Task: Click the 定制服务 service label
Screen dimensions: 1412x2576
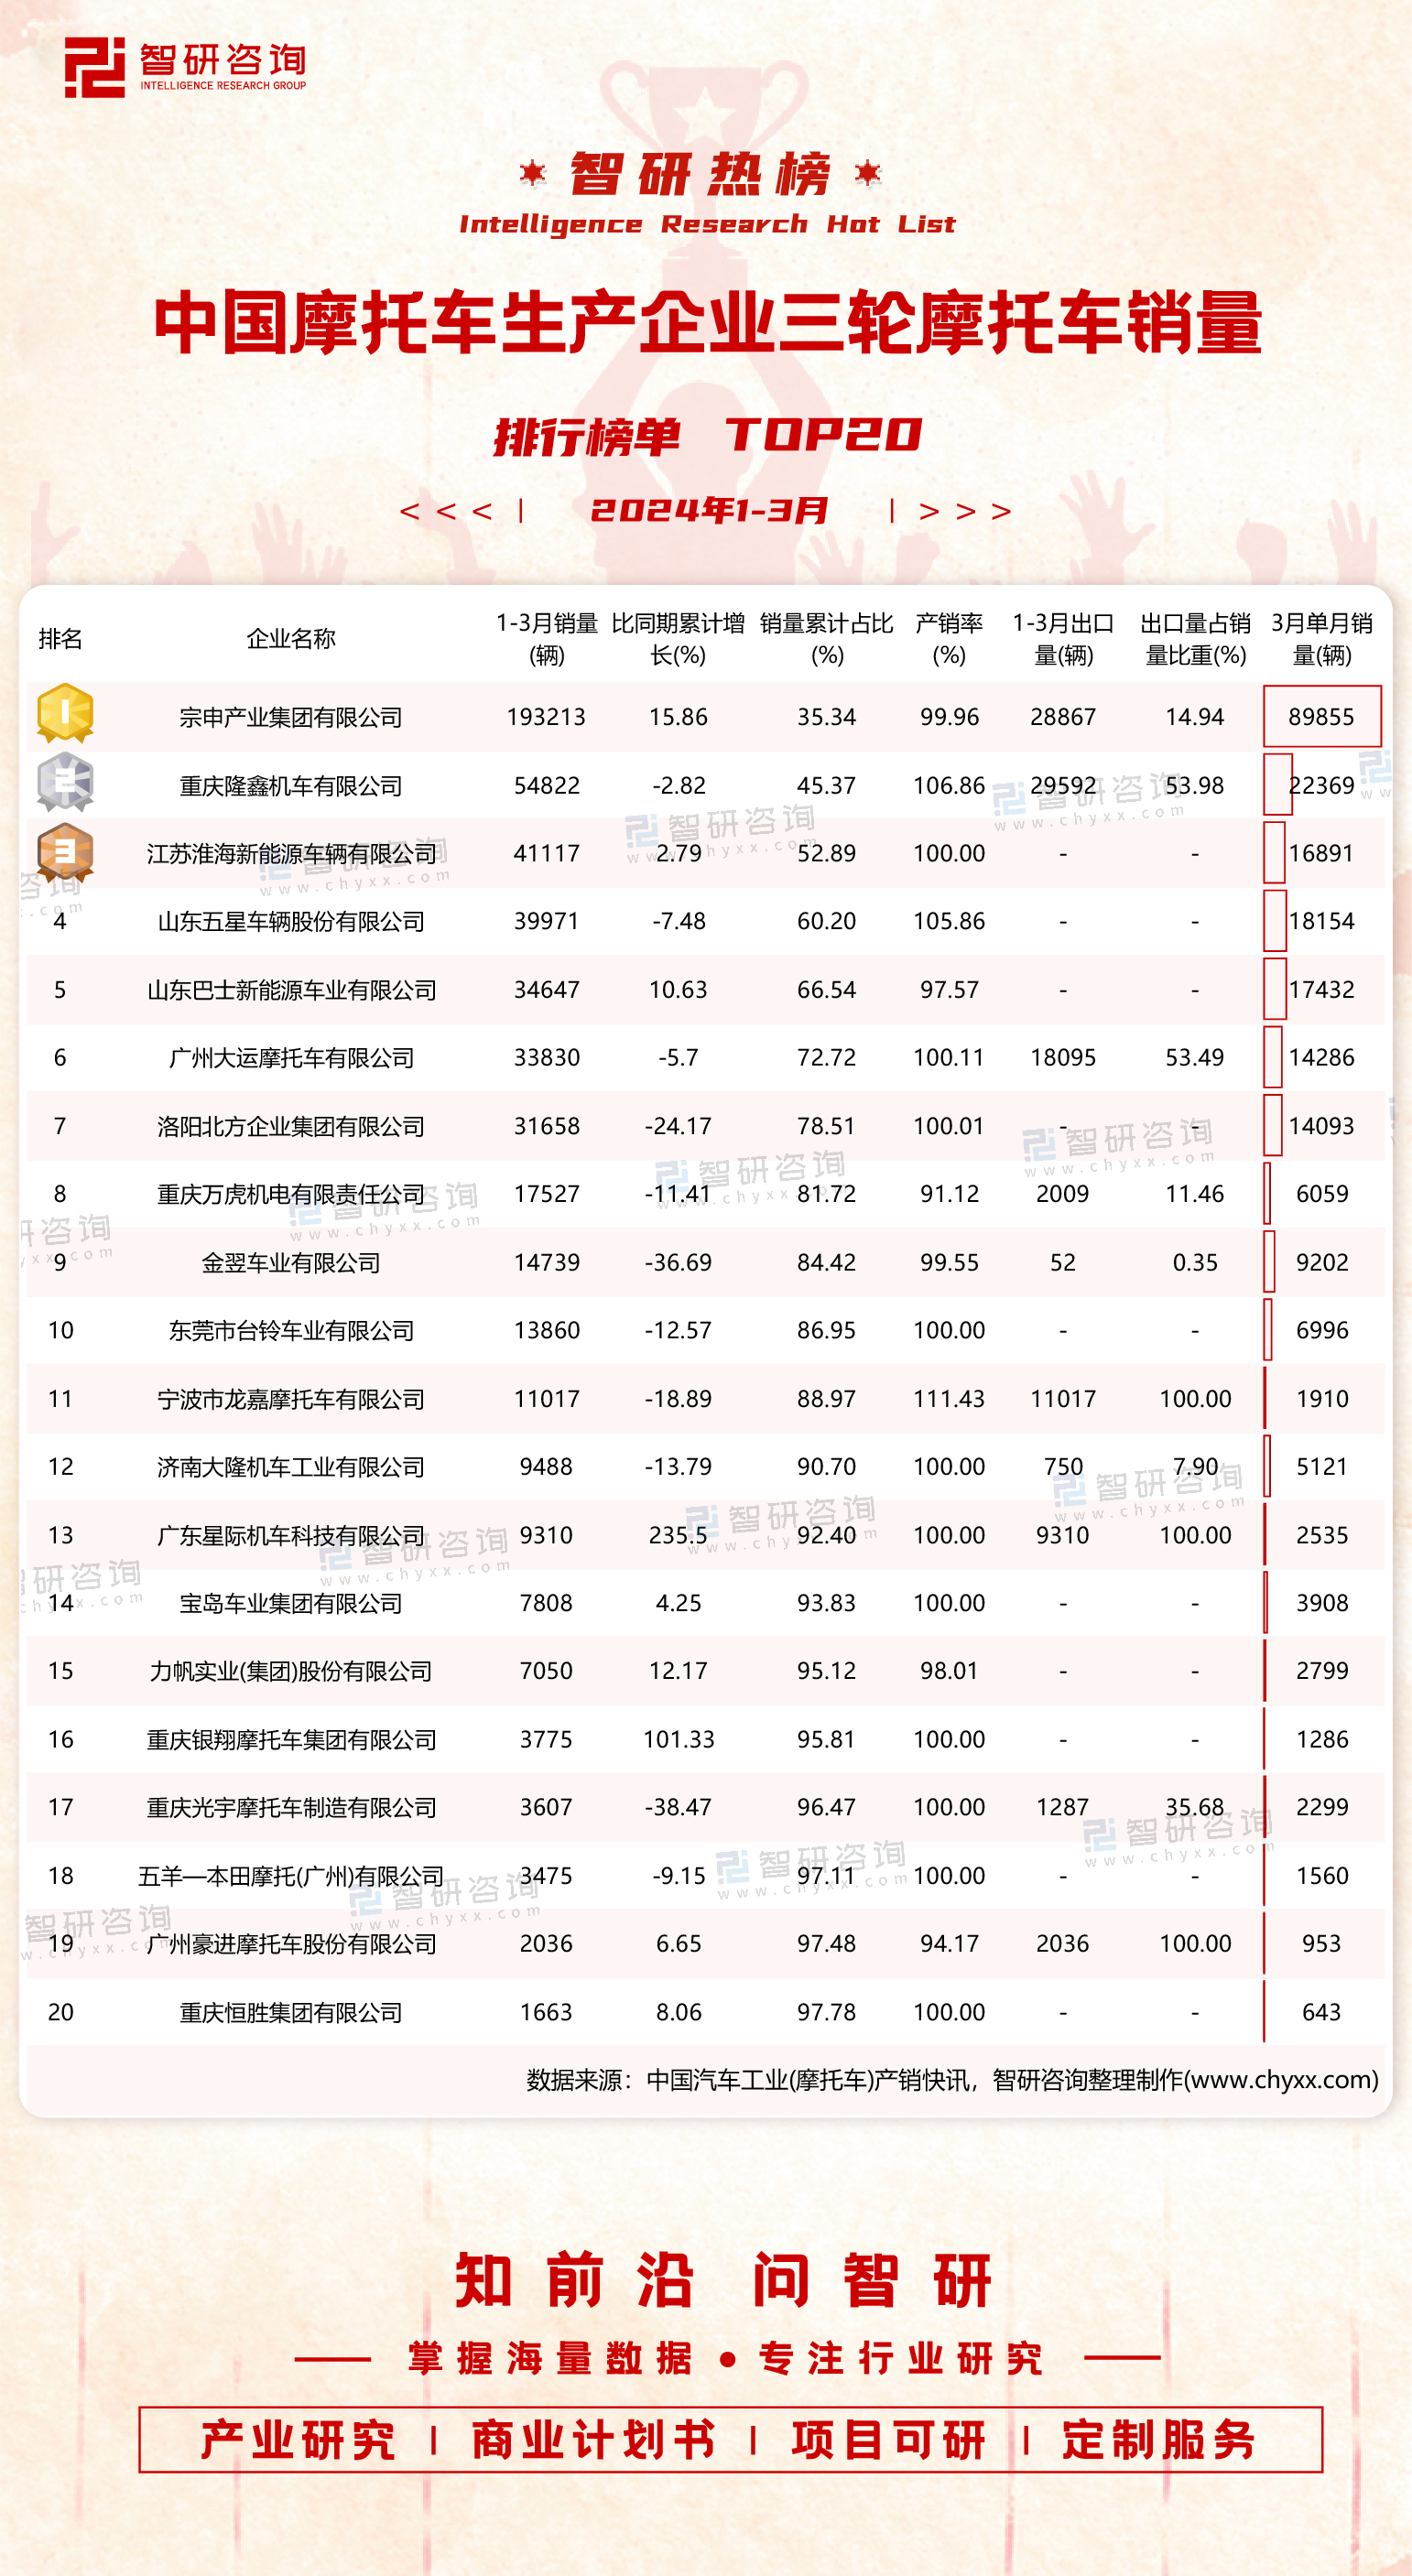Action: pos(1158,2441)
